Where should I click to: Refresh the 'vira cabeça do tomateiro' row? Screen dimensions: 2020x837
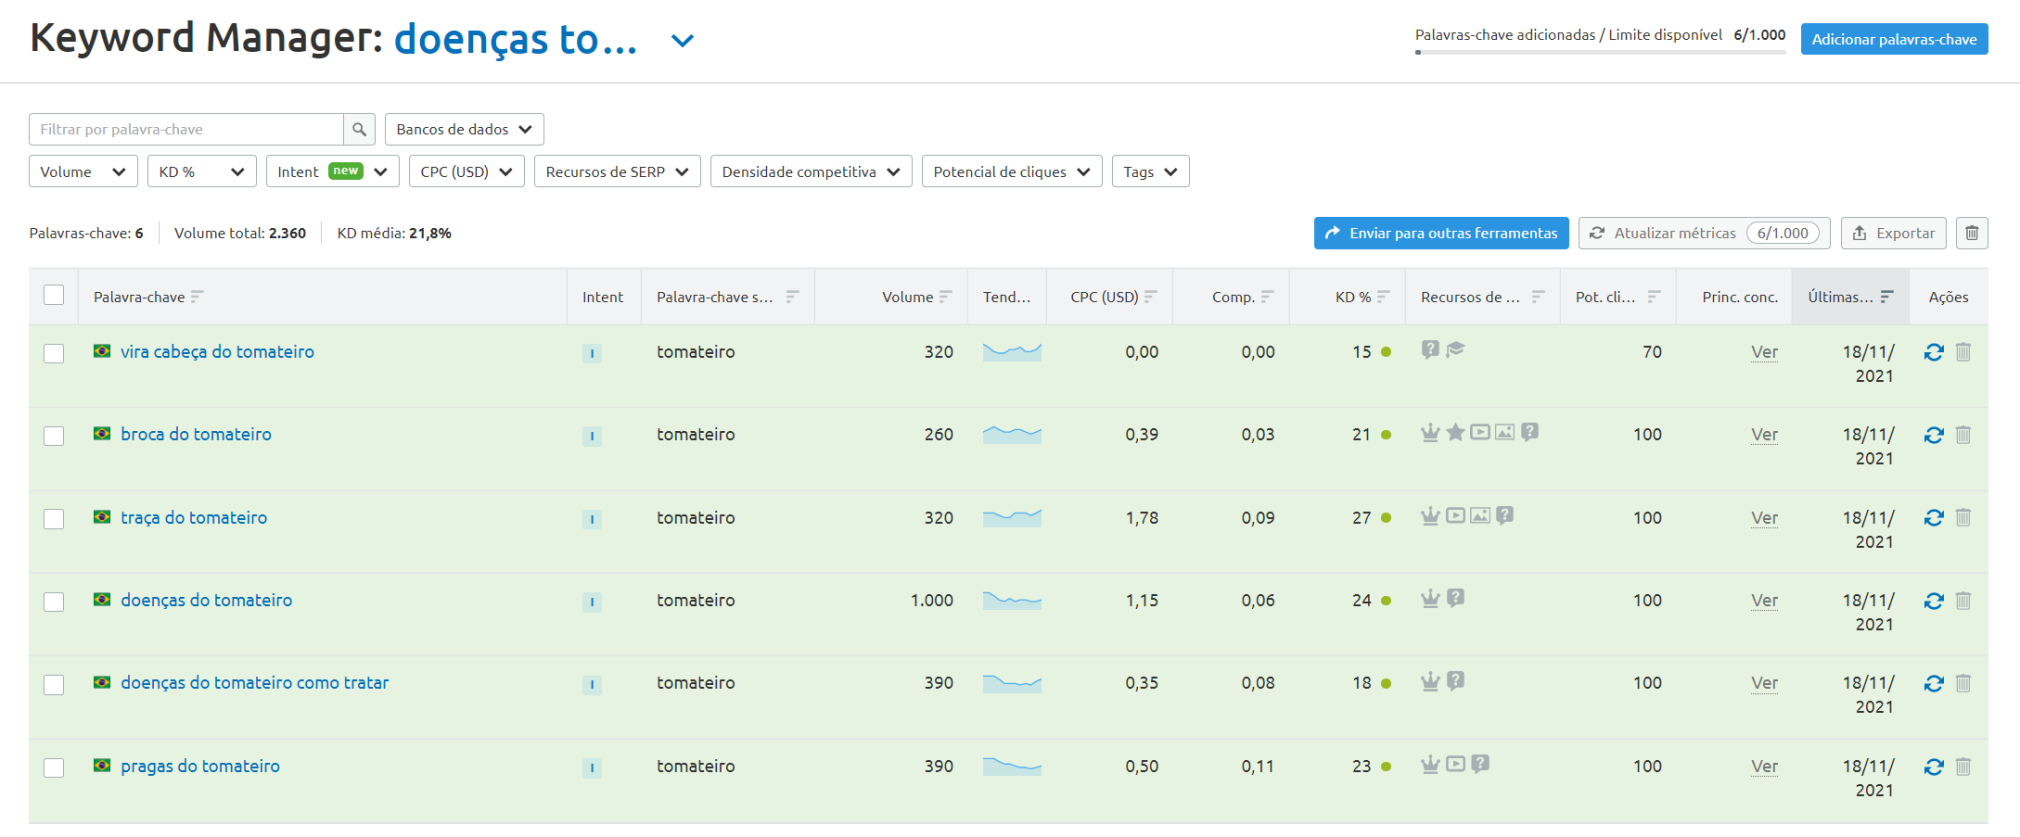[x=1933, y=352]
